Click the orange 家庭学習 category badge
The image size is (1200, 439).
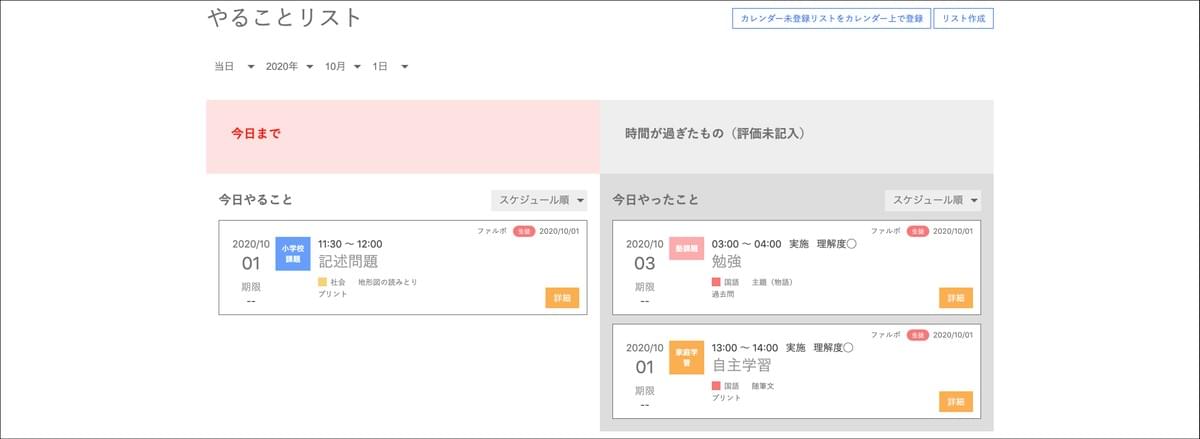tap(686, 357)
